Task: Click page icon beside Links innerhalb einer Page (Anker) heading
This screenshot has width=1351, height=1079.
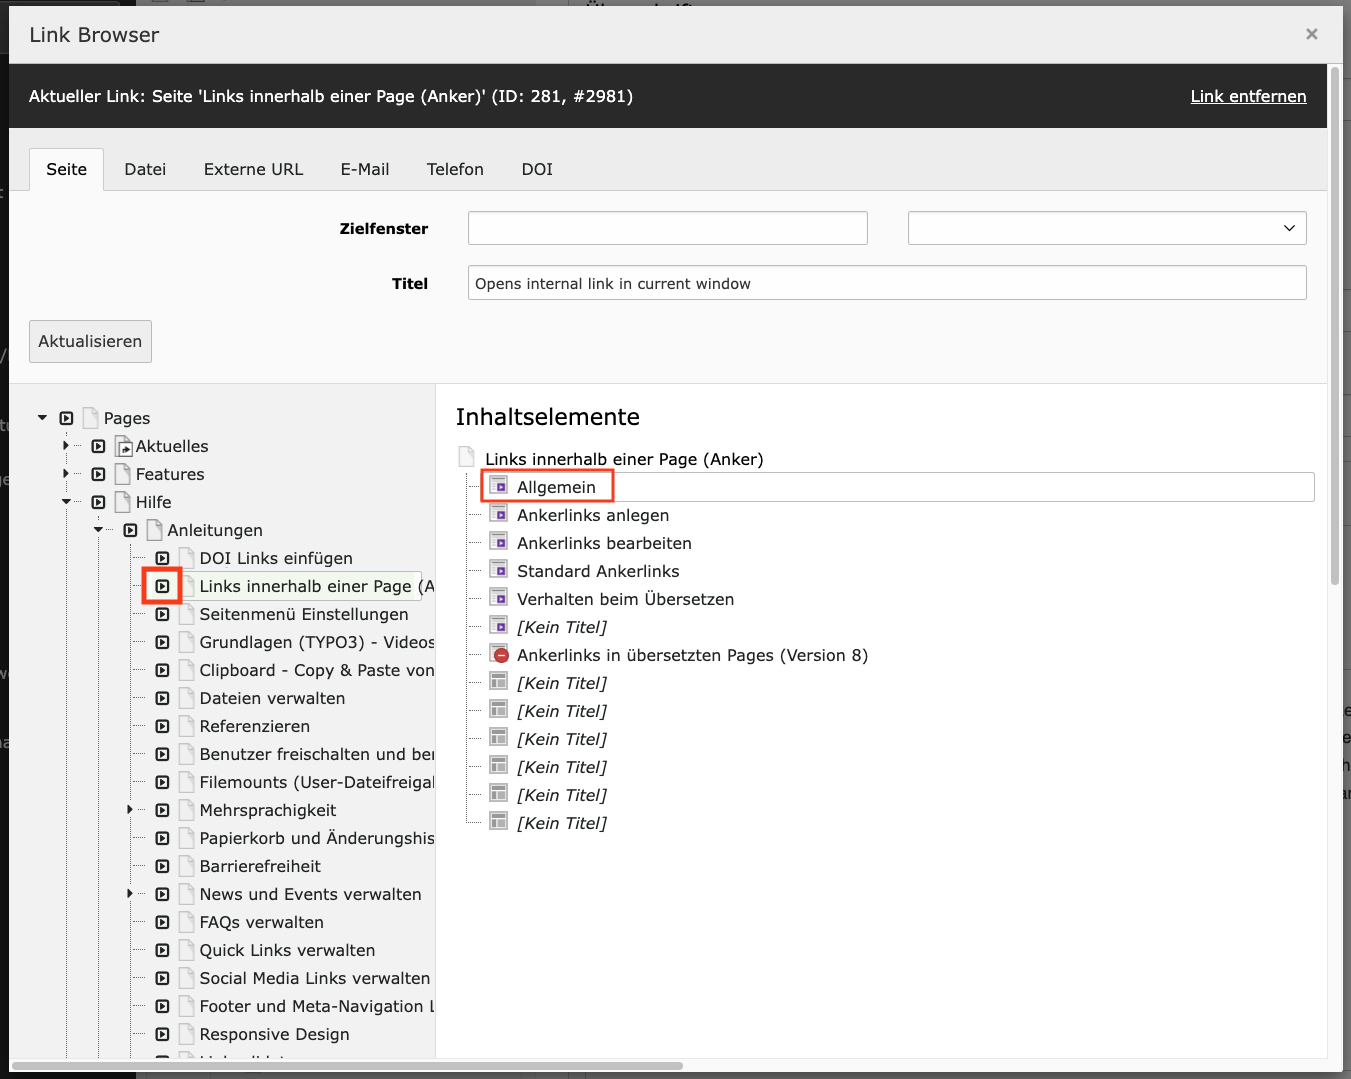Action: point(466,457)
